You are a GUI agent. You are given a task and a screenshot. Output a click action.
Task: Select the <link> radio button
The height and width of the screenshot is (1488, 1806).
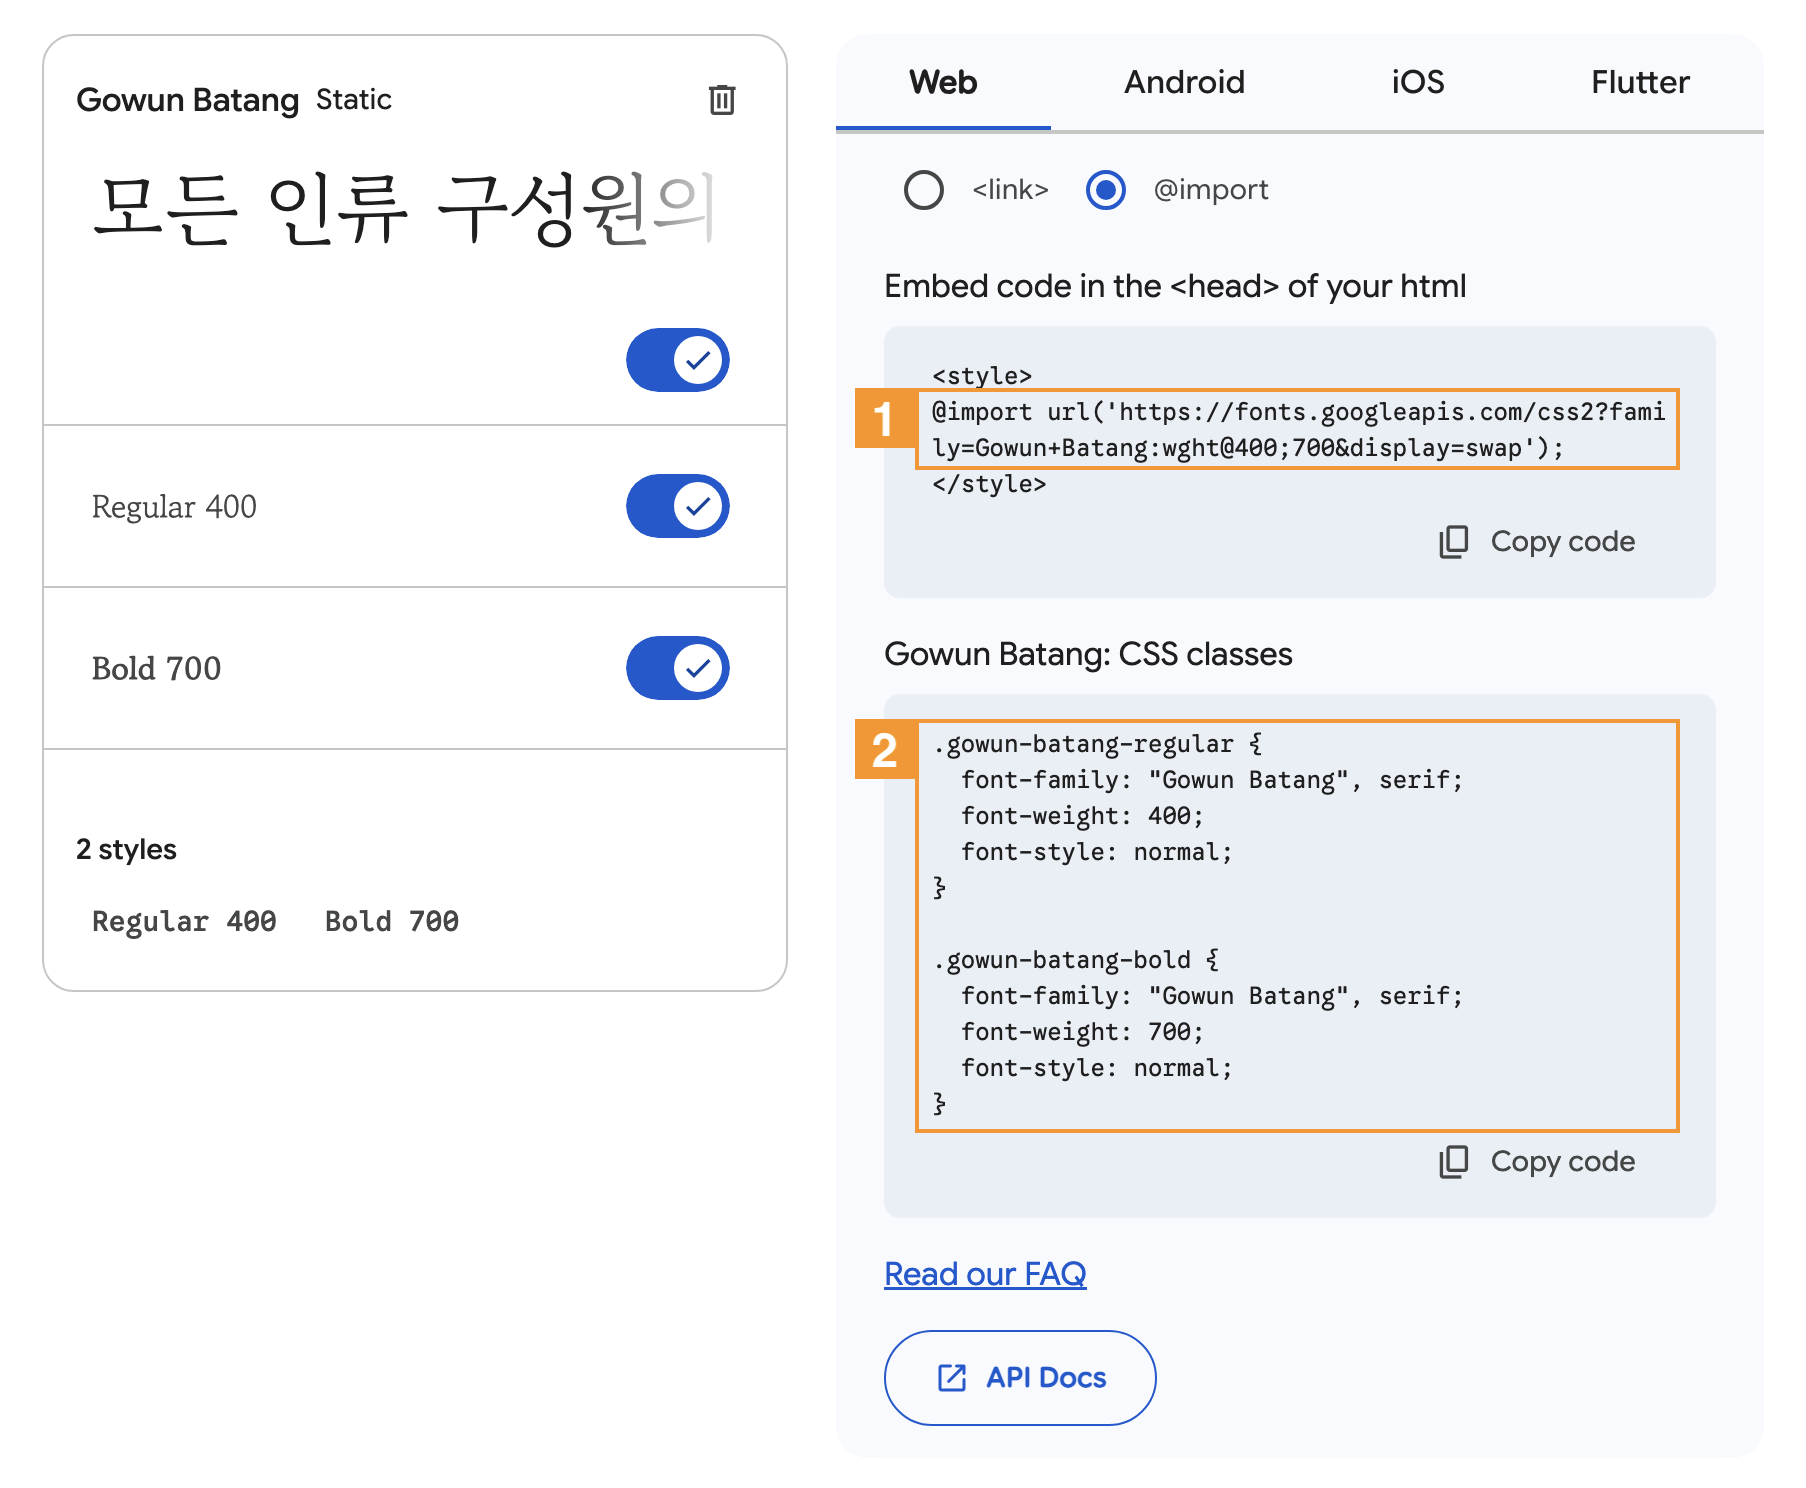pyautogui.click(x=923, y=190)
